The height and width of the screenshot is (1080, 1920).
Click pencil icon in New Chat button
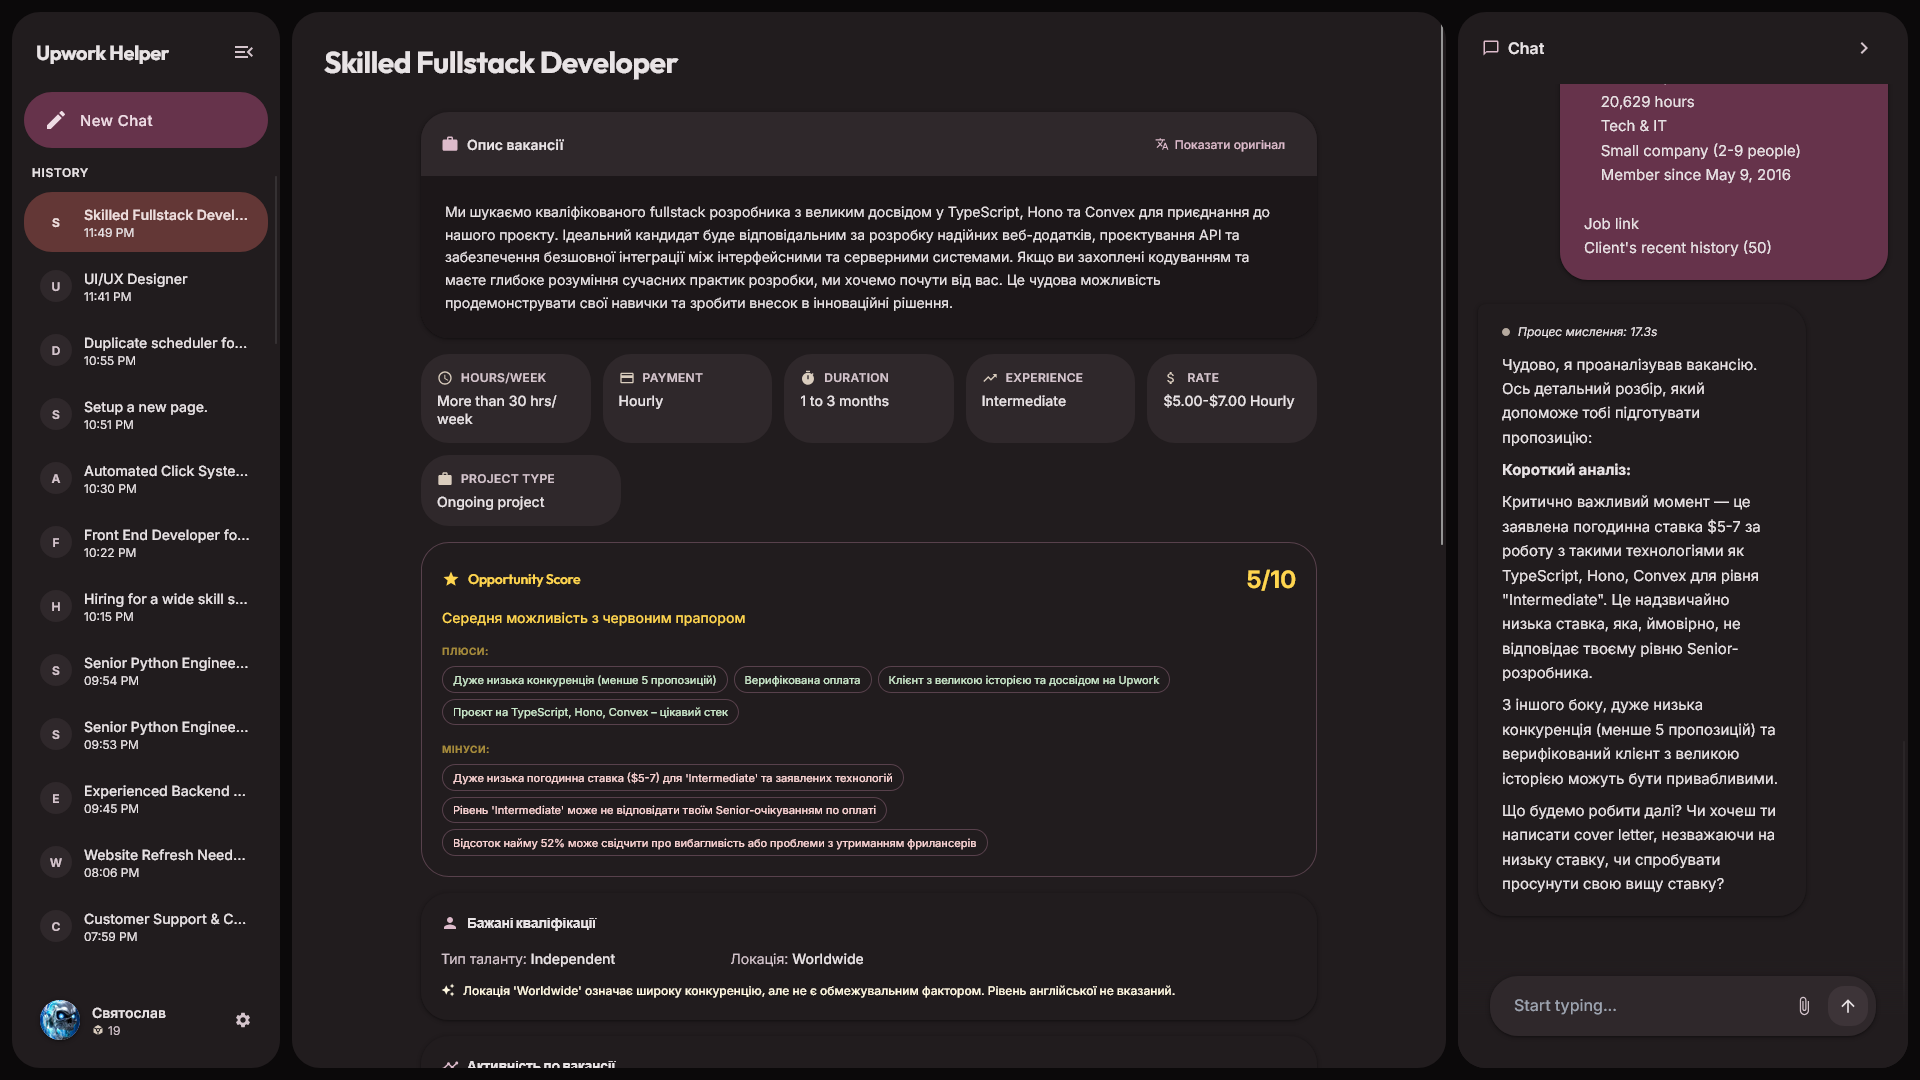click(x=56, y=120)
